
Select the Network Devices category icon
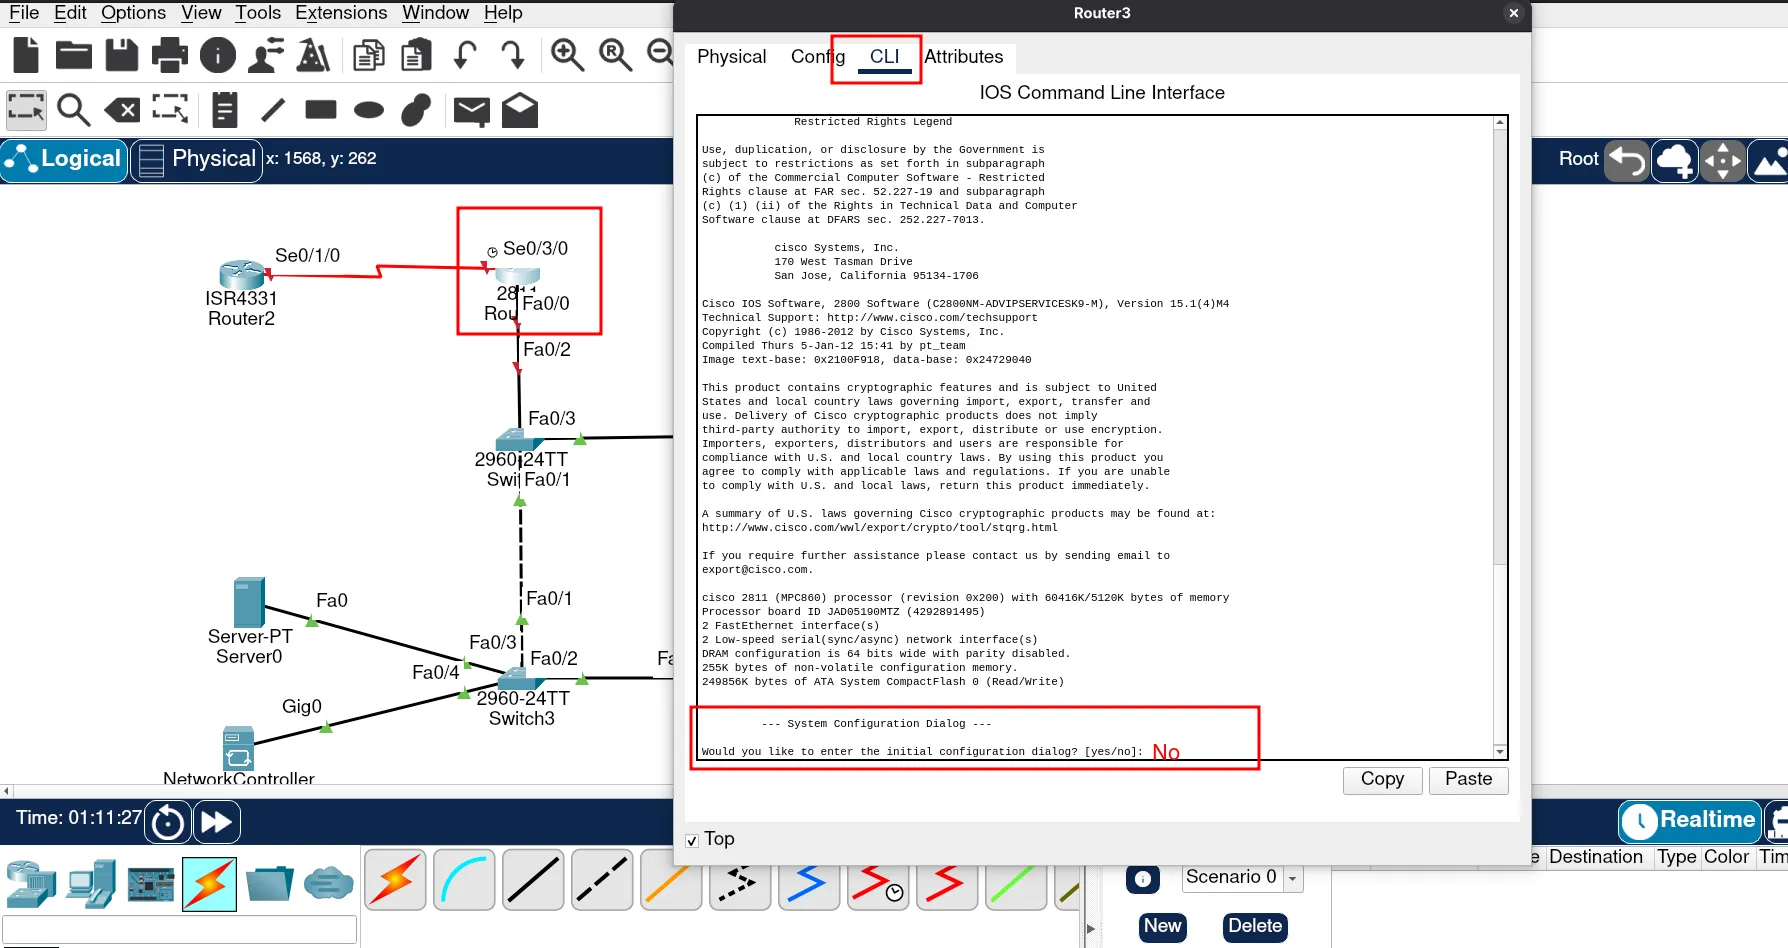click(x=31, y=884)
